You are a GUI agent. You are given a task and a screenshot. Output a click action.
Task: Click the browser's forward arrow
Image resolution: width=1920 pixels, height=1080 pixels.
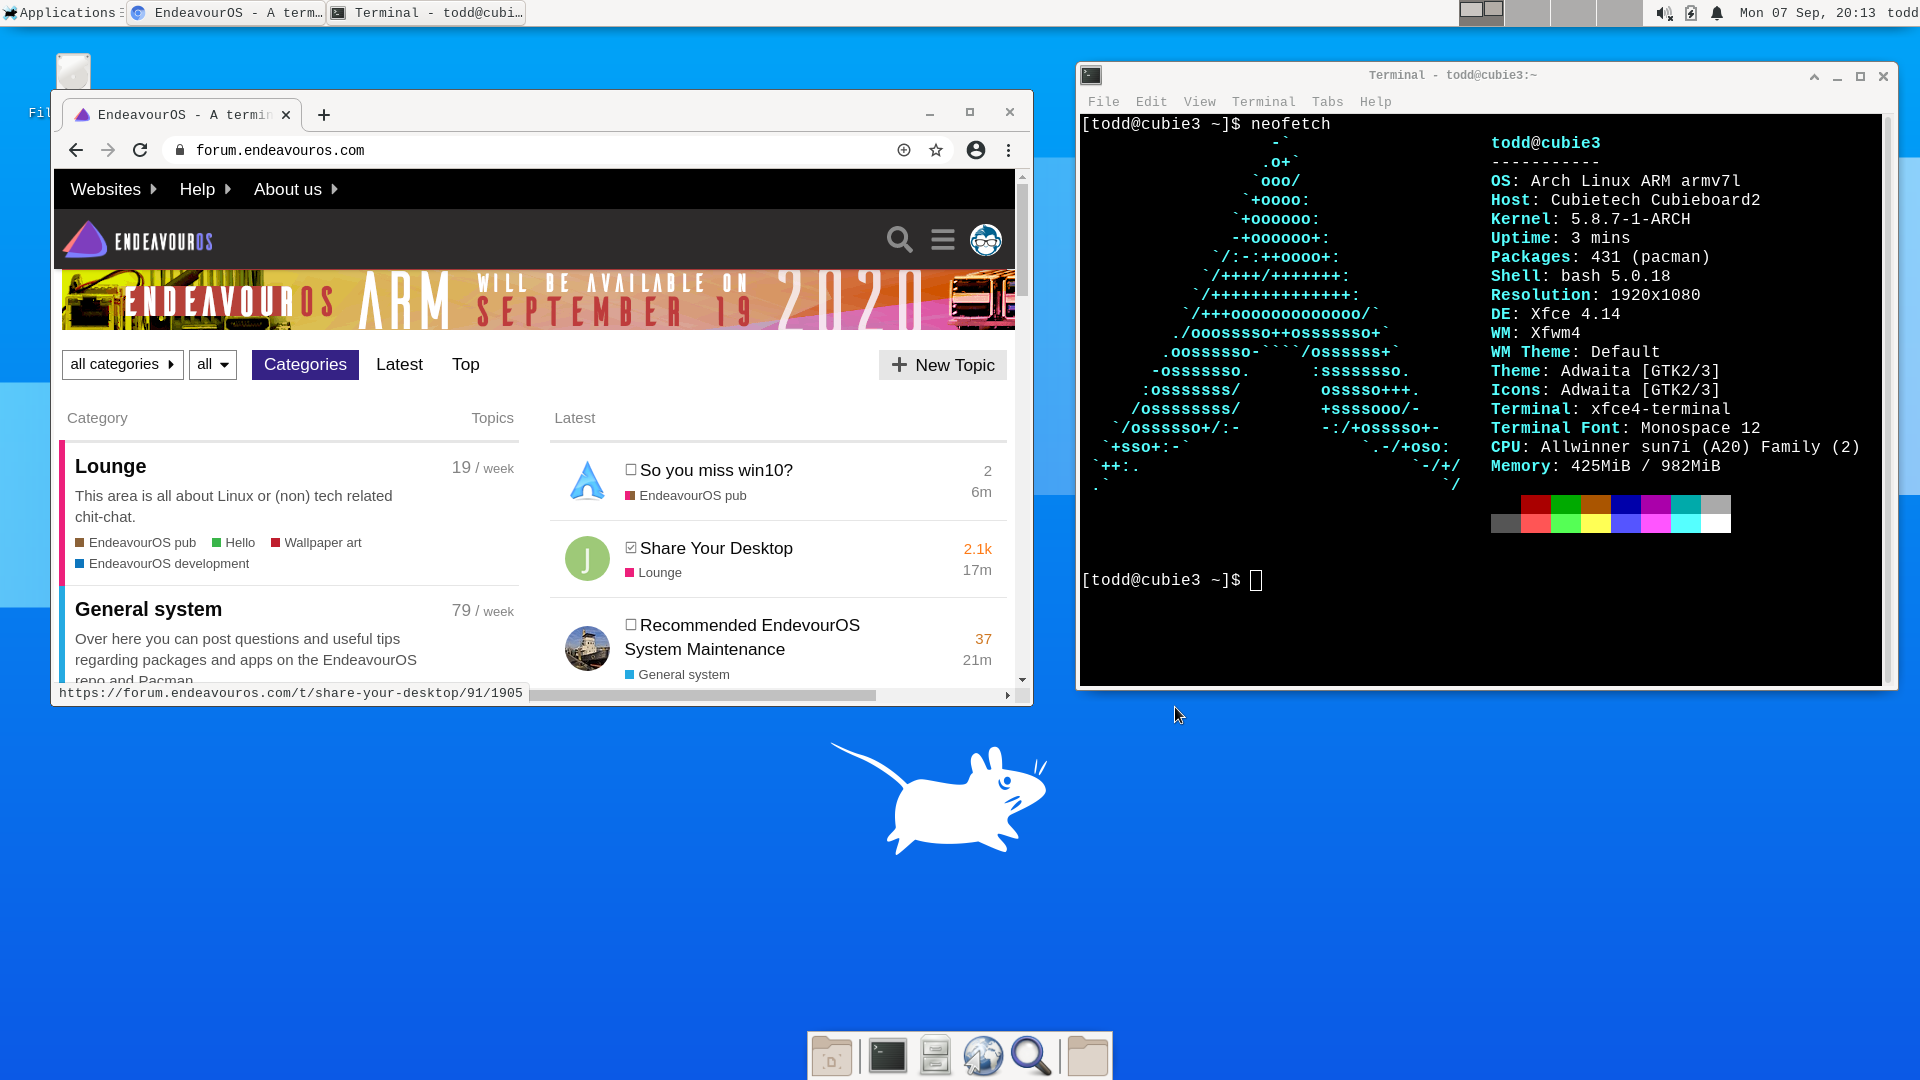pyautogui.click(x=108, y=150)
